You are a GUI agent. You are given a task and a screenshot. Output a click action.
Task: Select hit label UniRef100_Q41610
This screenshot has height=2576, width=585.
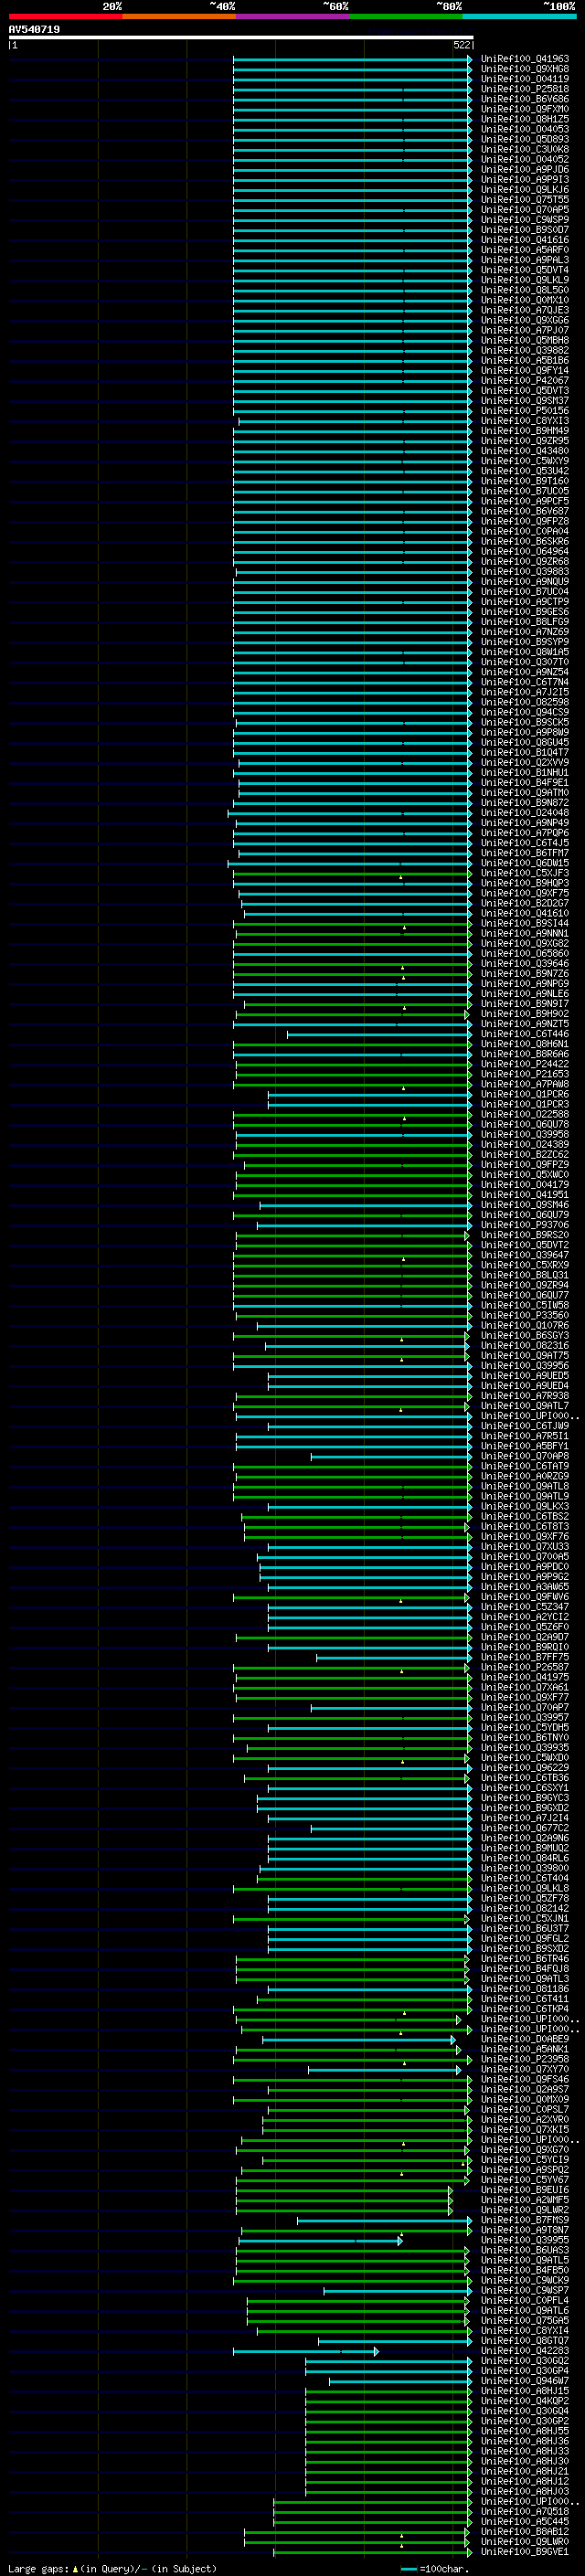point(525,913)
